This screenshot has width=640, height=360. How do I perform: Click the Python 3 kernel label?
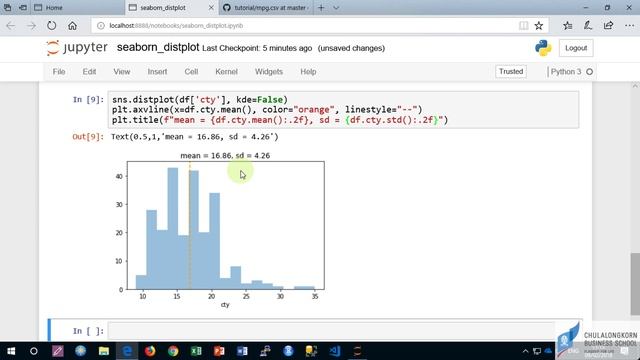[x=566, y=72]
